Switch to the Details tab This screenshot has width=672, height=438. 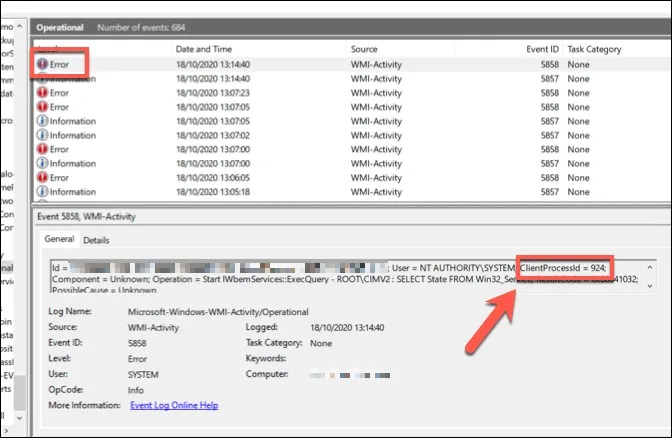pyautogui.click(x=96, y=240)
